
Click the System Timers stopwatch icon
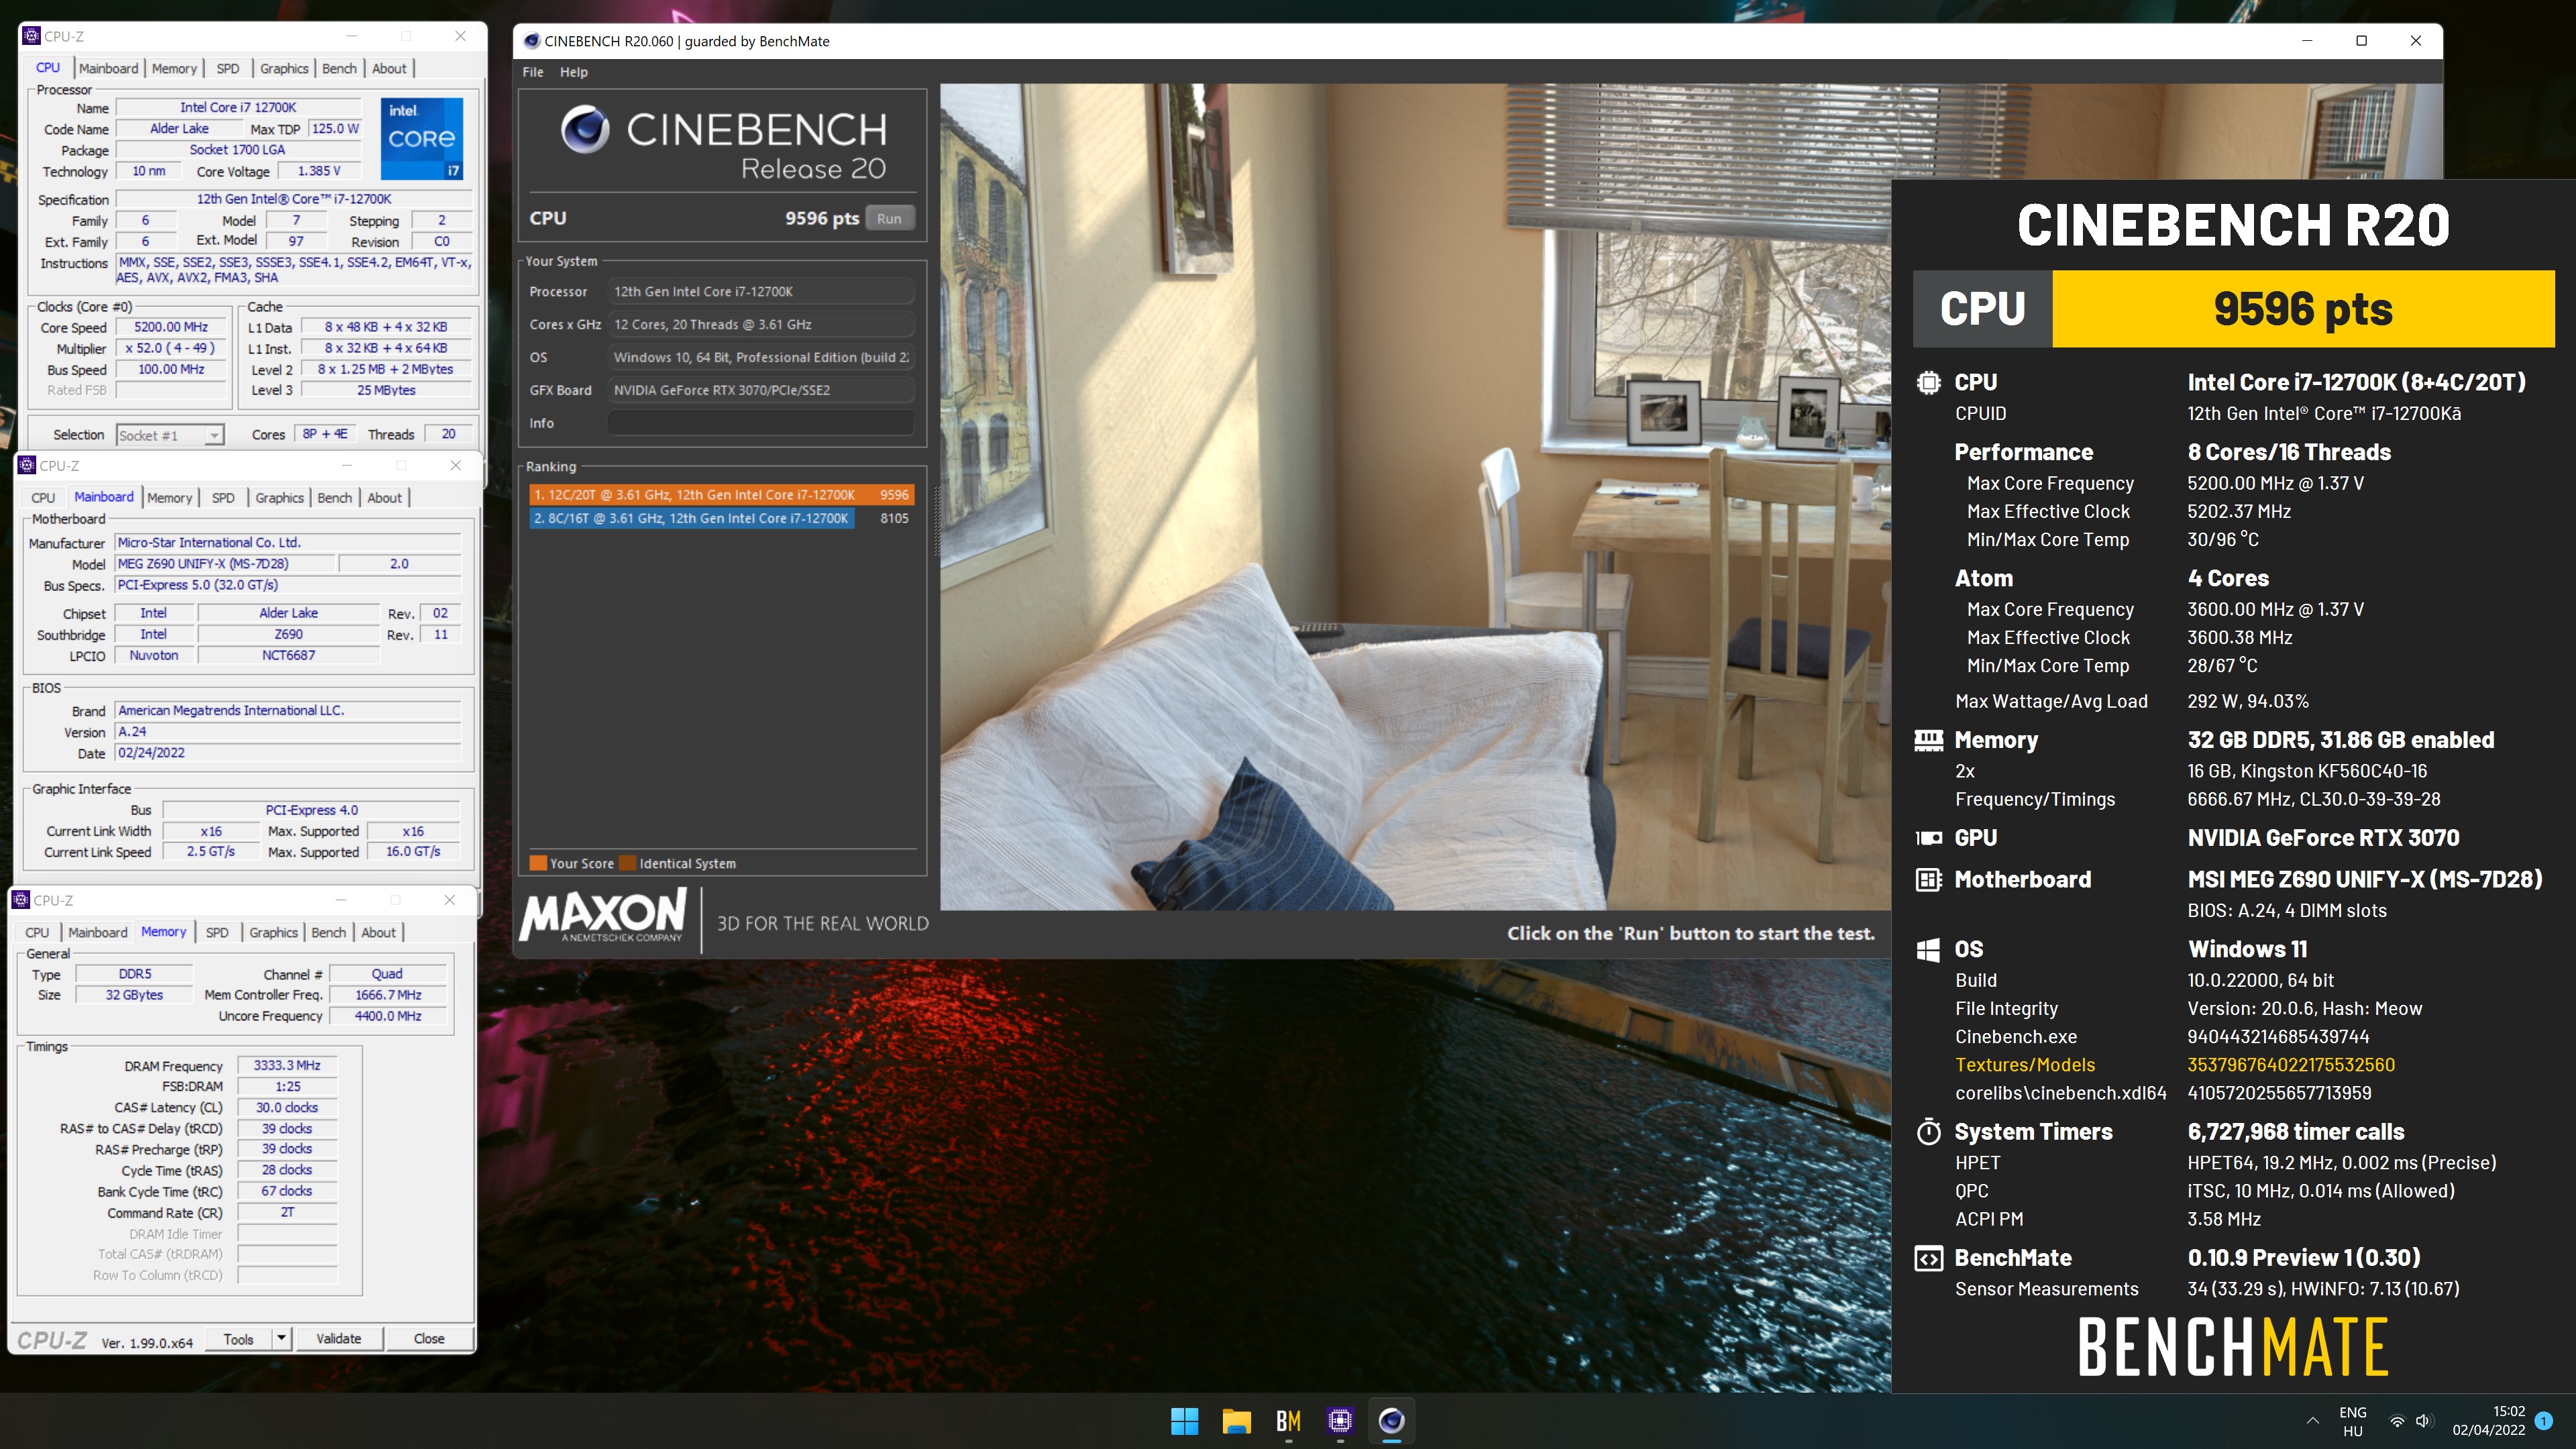click(1928, 1131)
